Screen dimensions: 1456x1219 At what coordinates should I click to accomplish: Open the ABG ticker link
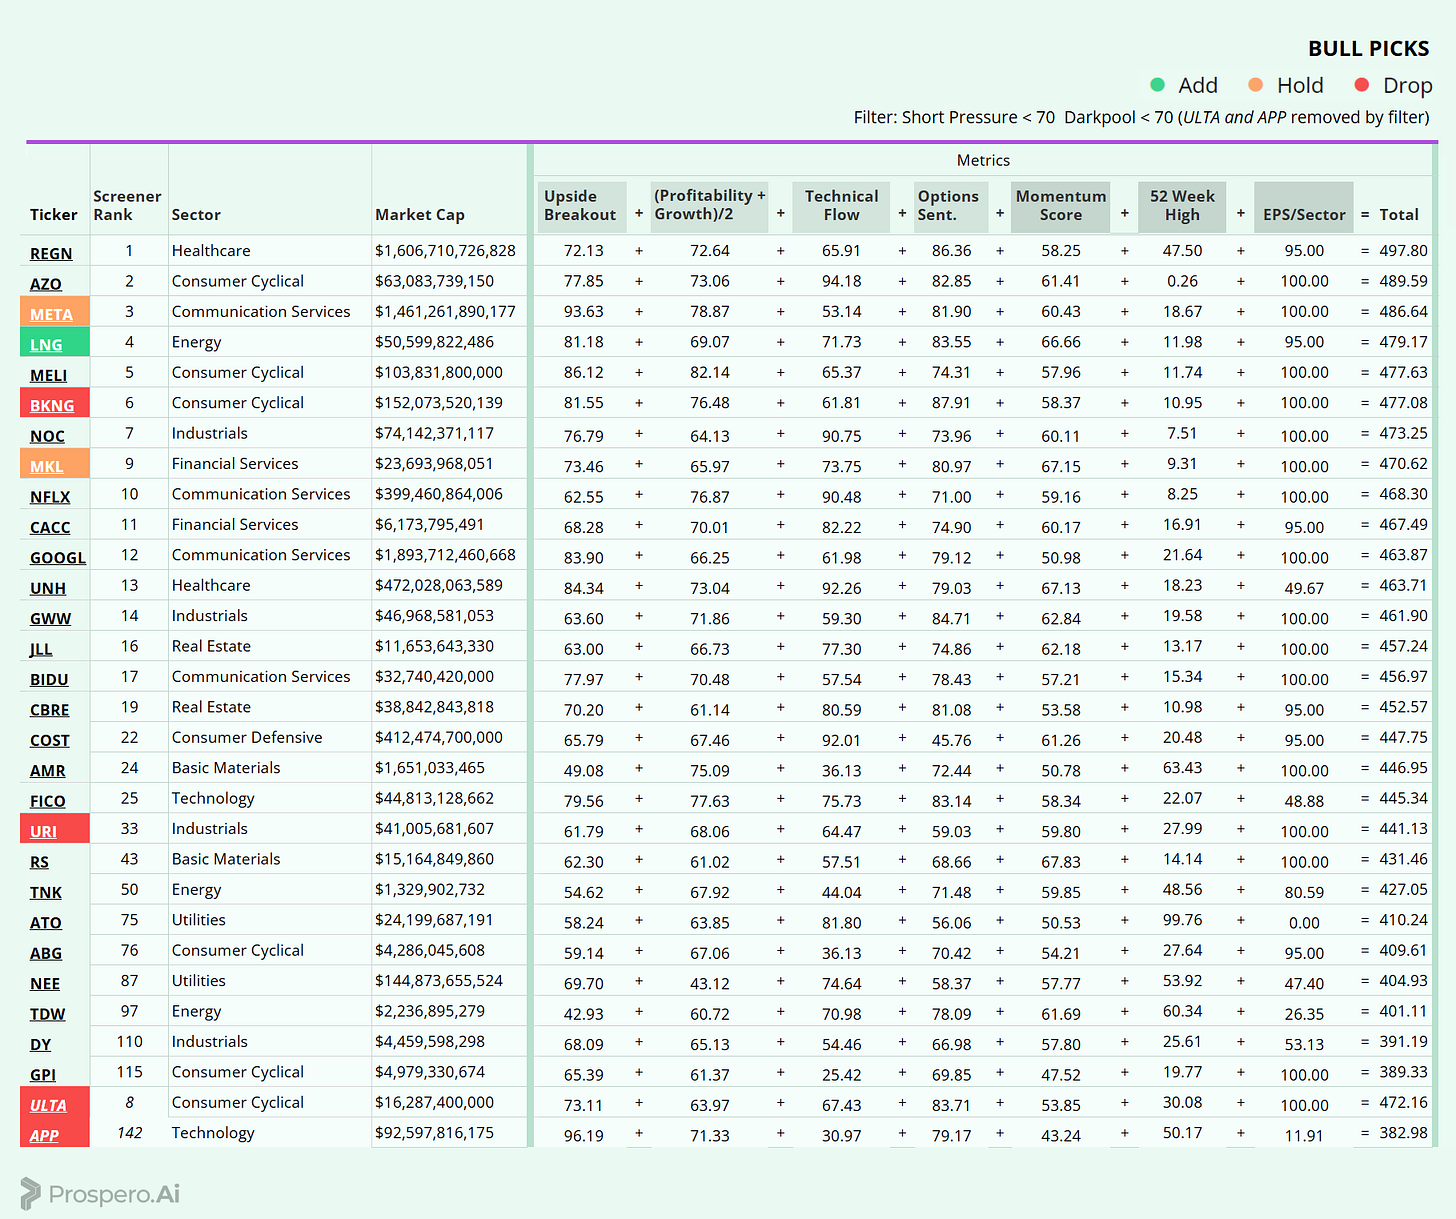46,953
